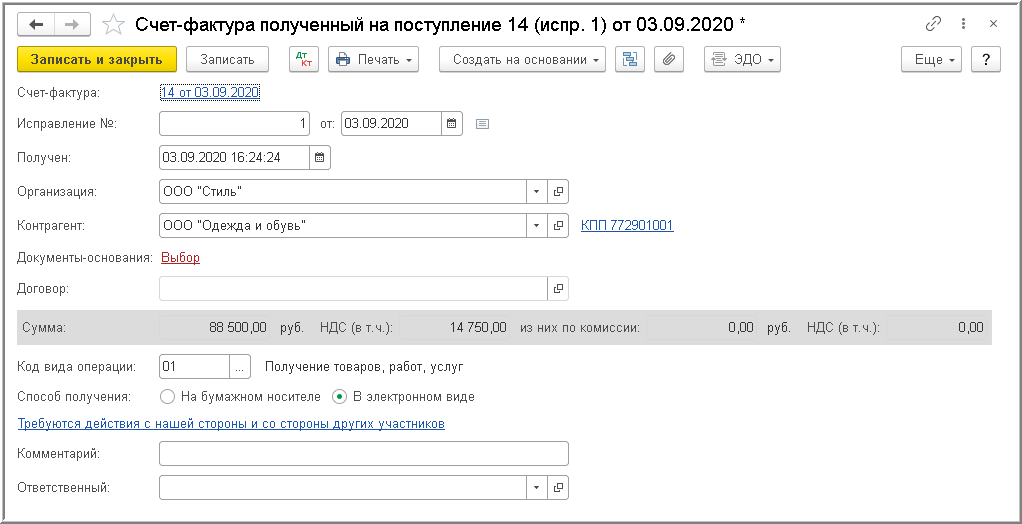Expand the Организация dropdown list
1022x524 pixels.
(538, 191)
